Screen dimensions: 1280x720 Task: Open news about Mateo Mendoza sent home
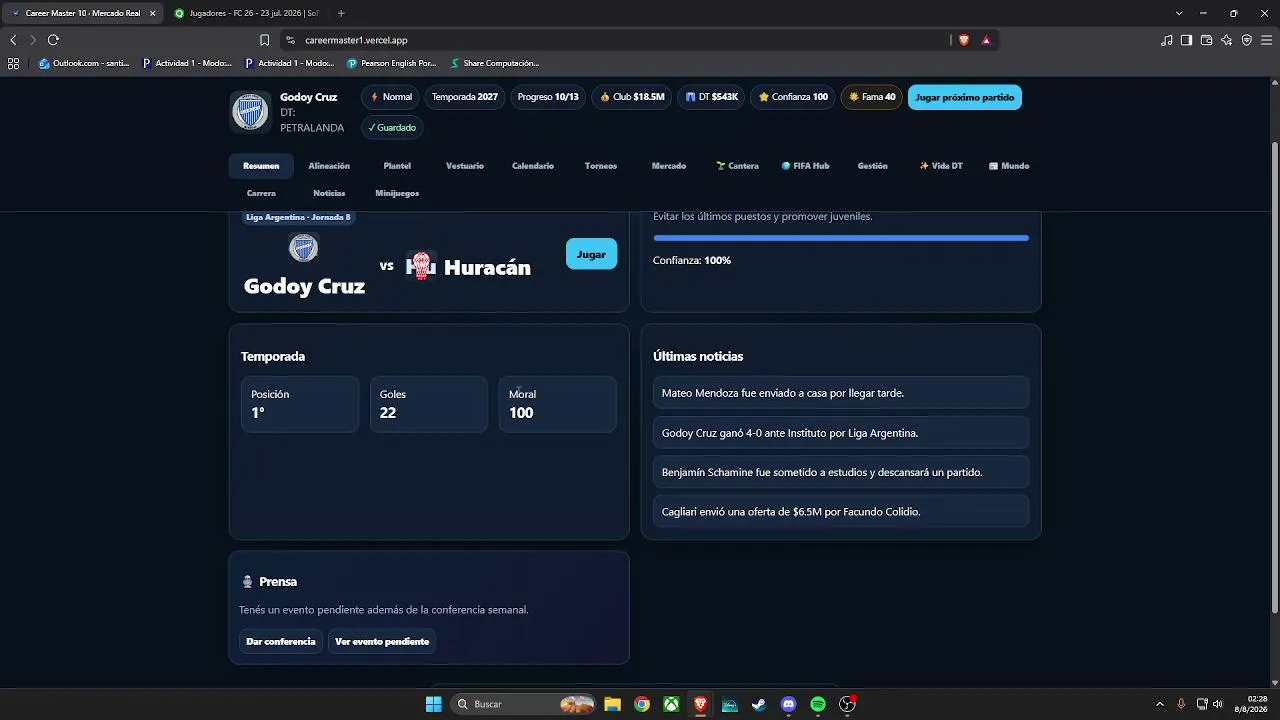tap(841, 393)
